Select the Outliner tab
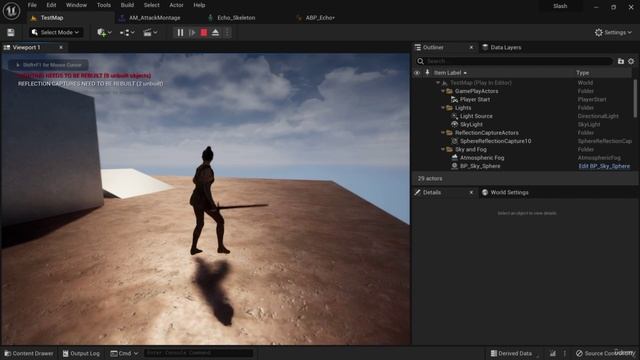640x360 pixels. coord(433,47)
